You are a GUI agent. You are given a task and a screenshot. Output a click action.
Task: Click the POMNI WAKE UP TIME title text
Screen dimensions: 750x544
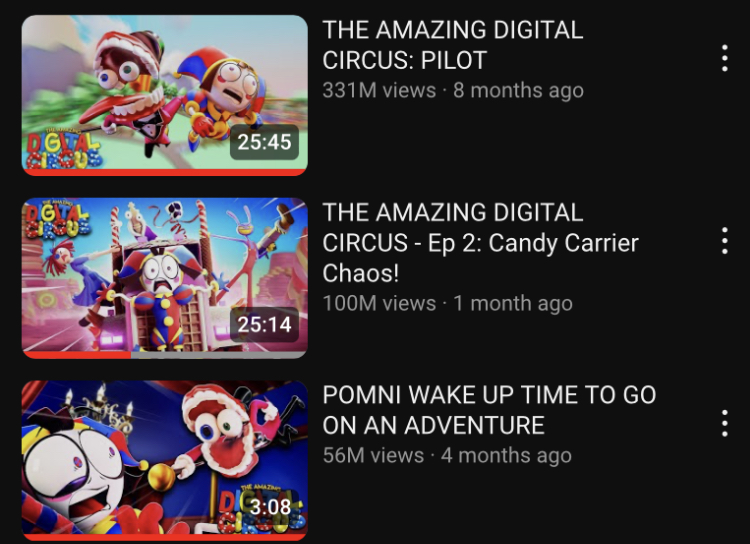489,410
